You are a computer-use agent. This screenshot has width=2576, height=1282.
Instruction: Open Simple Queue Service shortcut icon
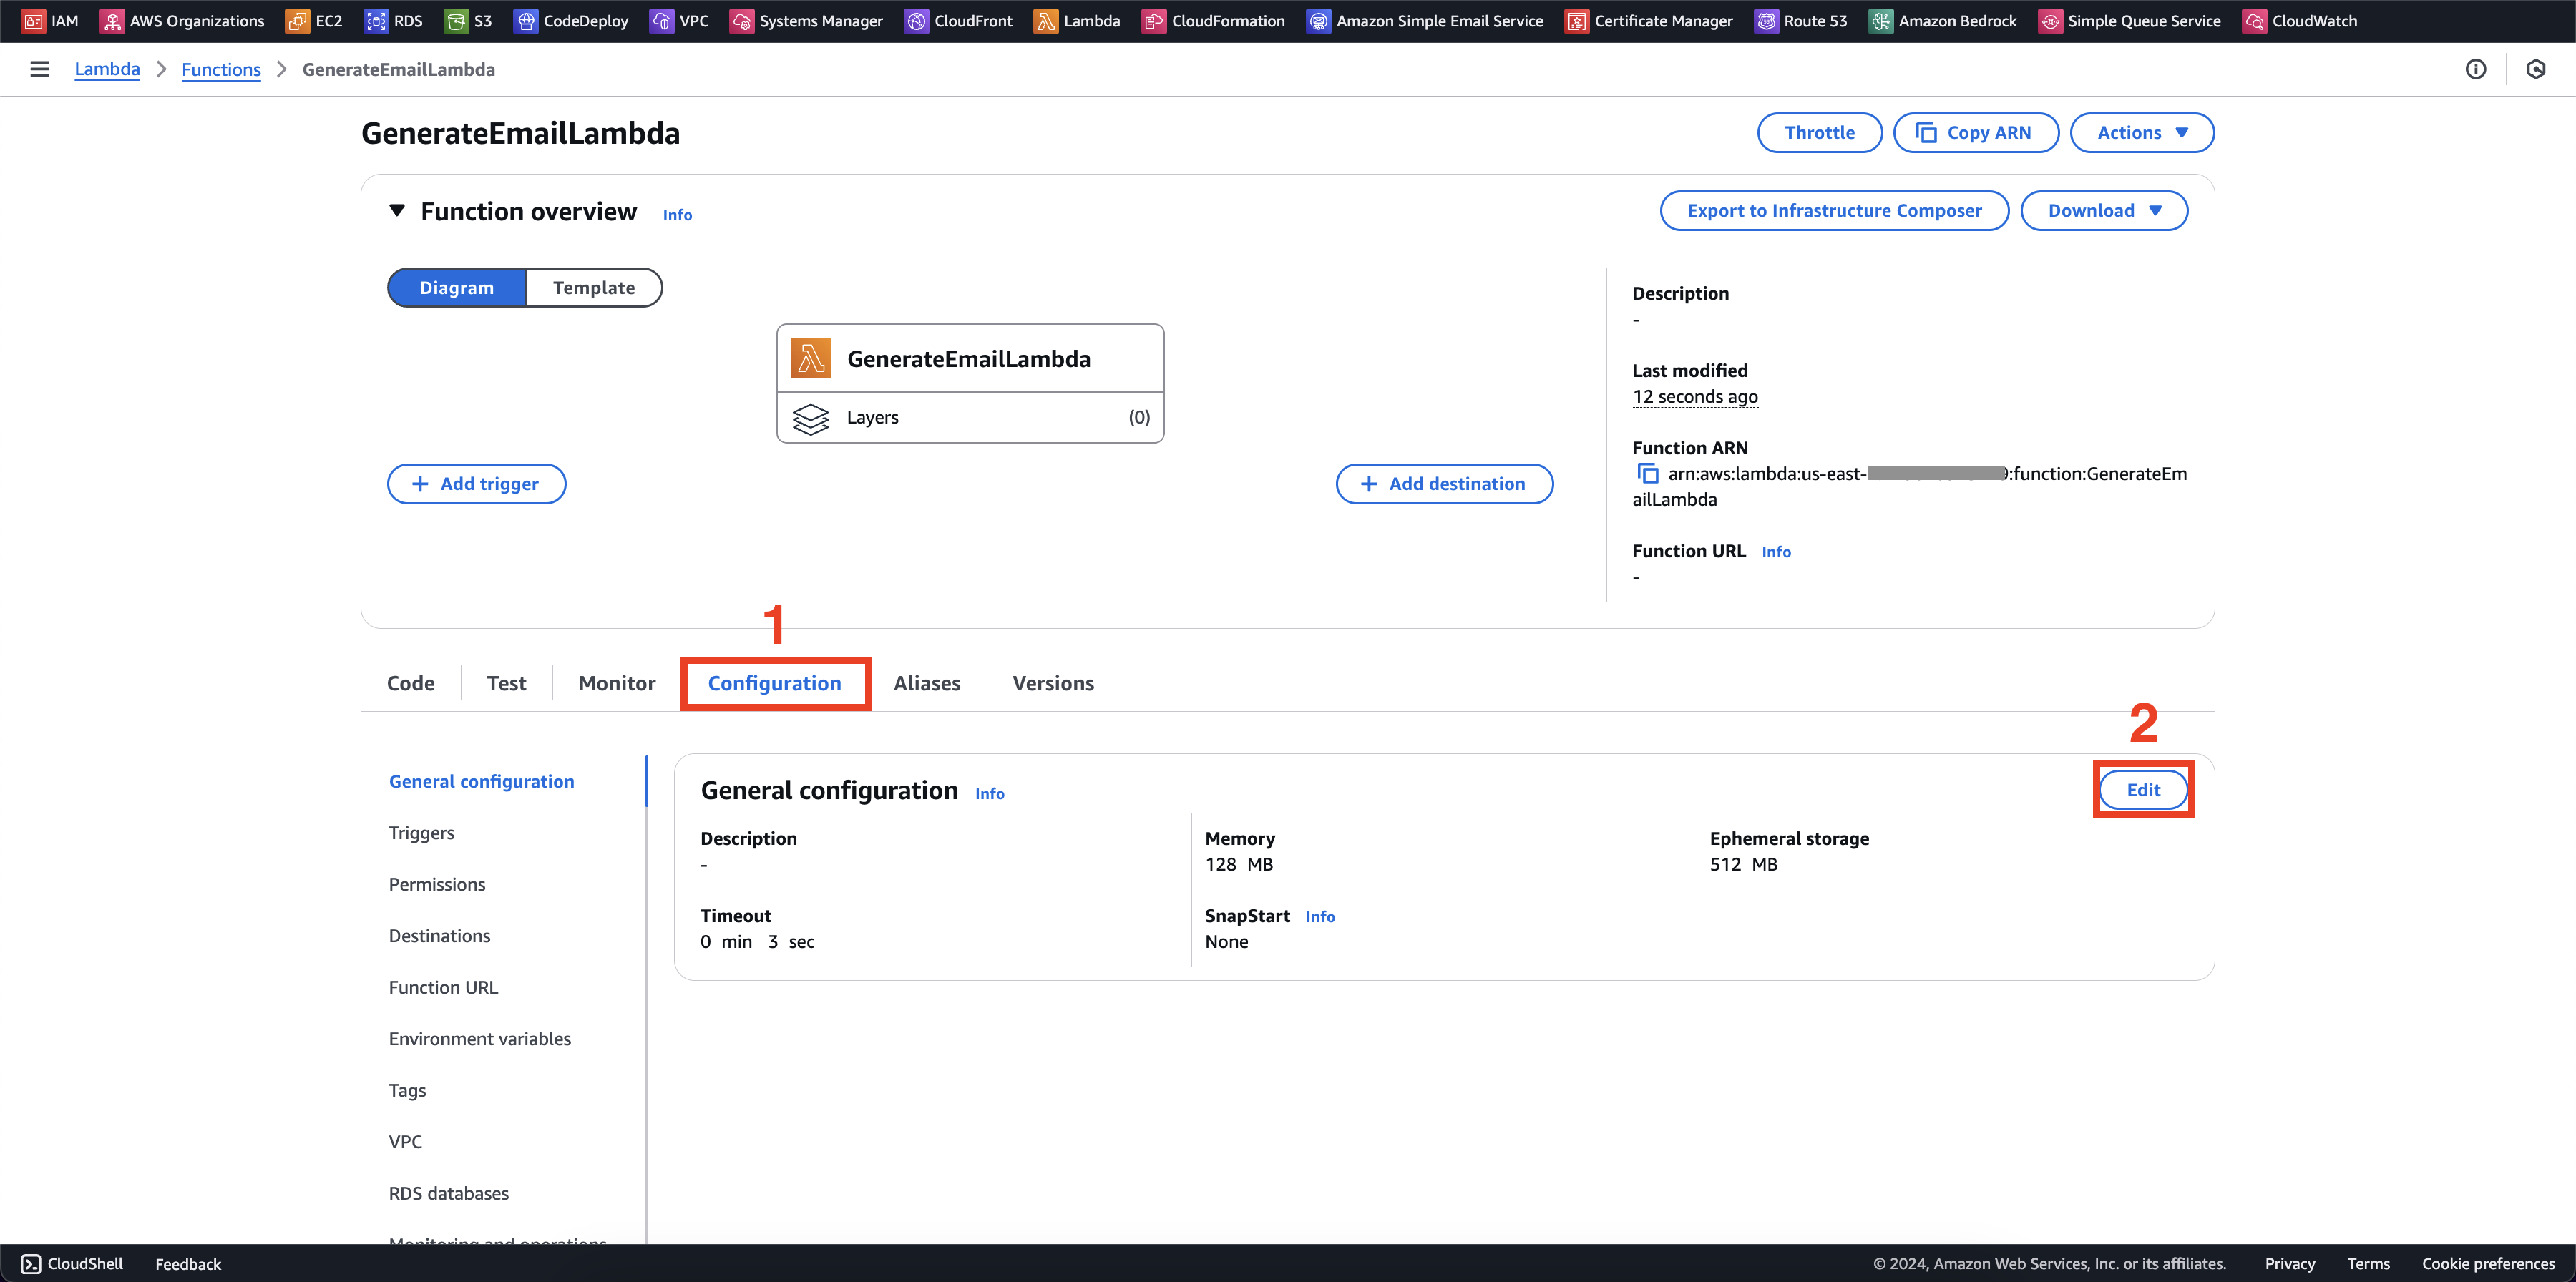pos(2050,21)
